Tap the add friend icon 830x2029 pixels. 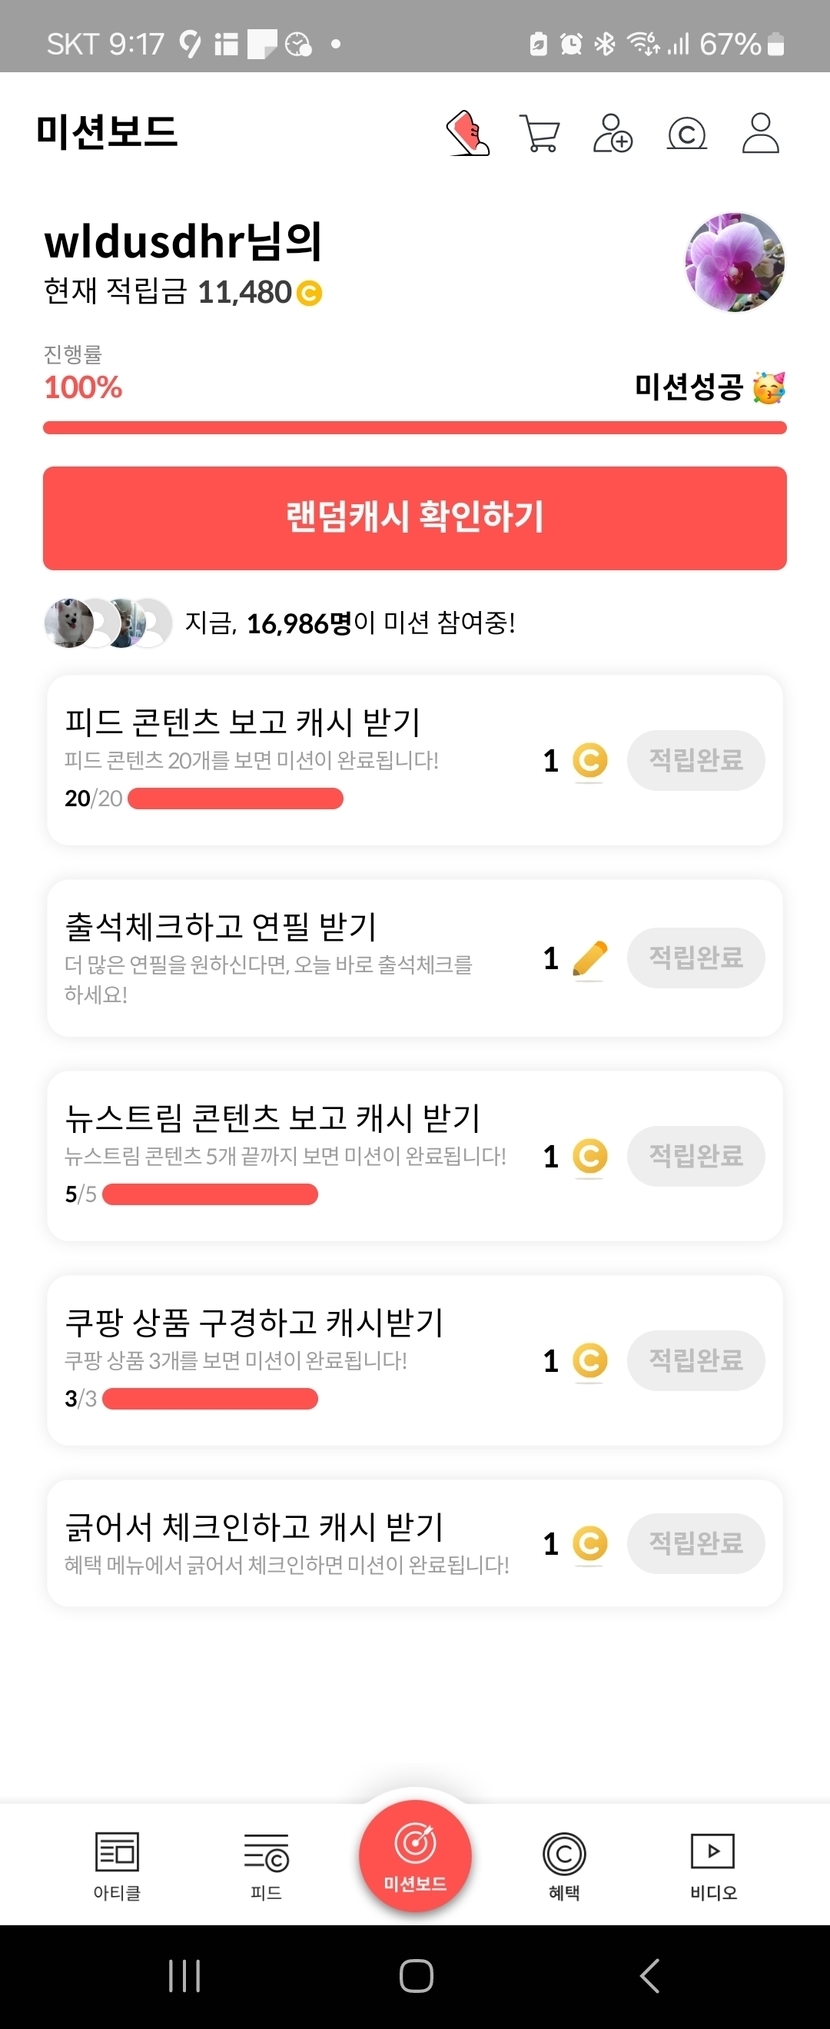point(613,133)
